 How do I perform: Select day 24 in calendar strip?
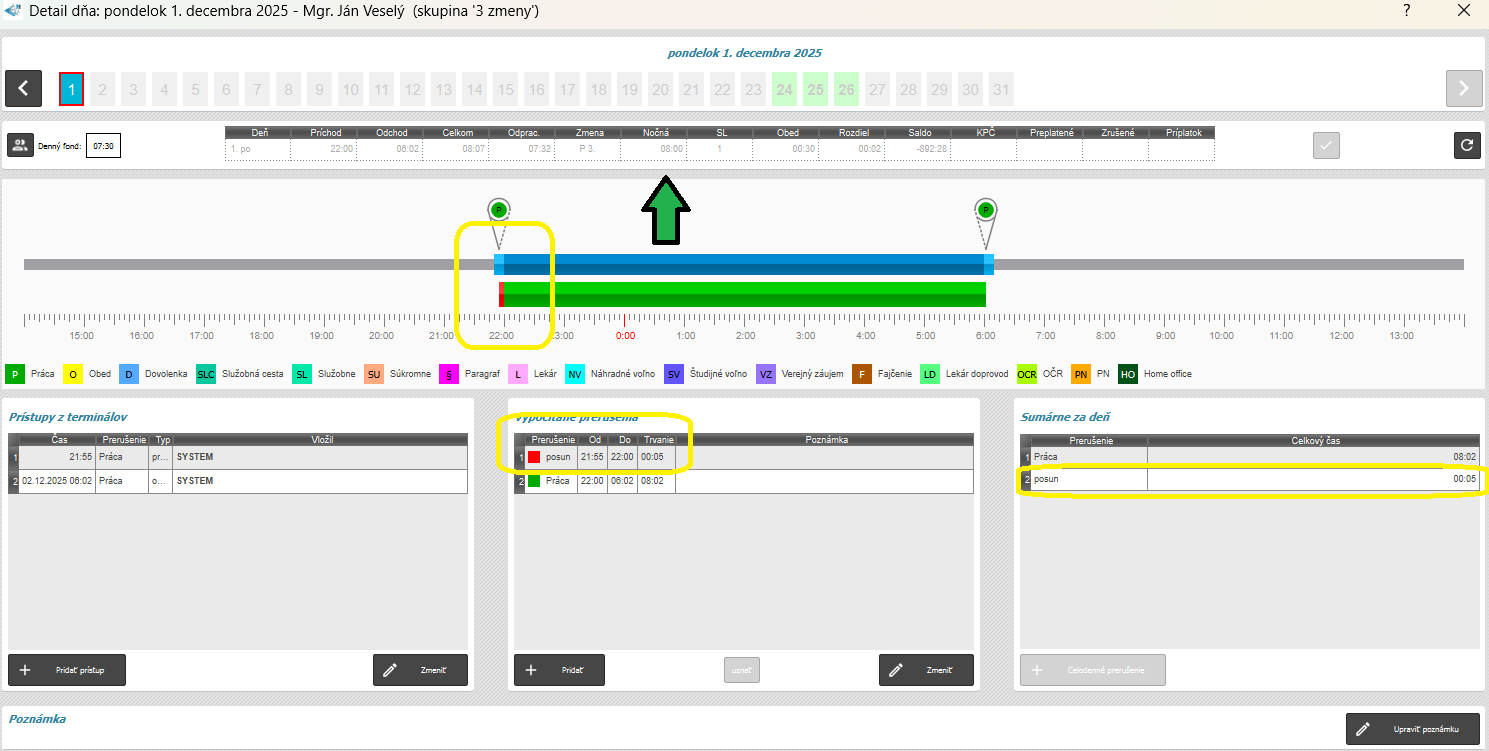pos(785,89)
